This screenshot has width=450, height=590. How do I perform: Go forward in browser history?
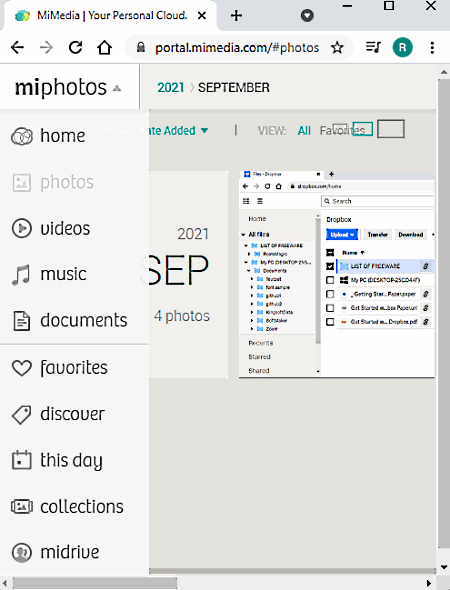pyautogui.click(x=47, y=47)
